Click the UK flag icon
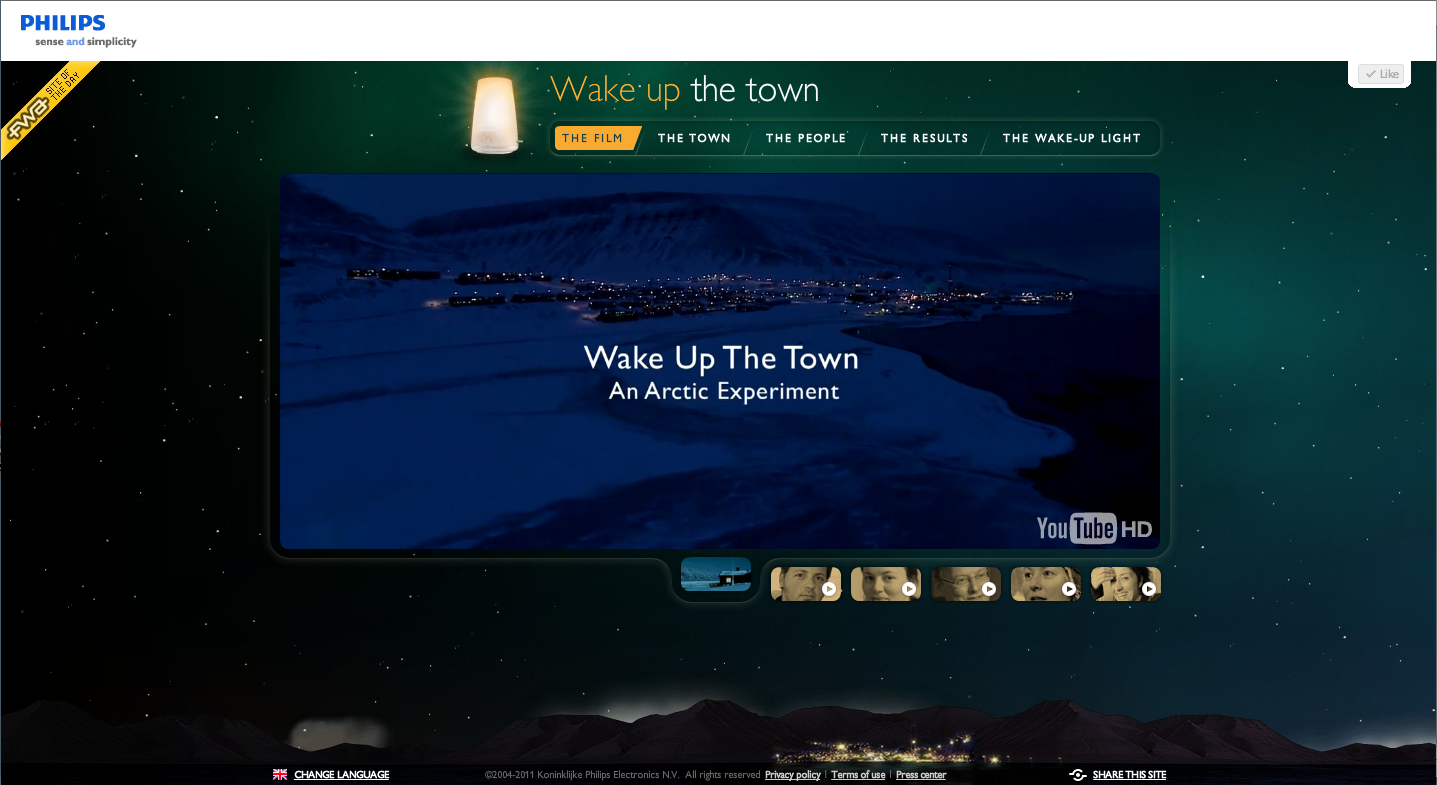Screen dimensions: 1437x785 point(280,775)
